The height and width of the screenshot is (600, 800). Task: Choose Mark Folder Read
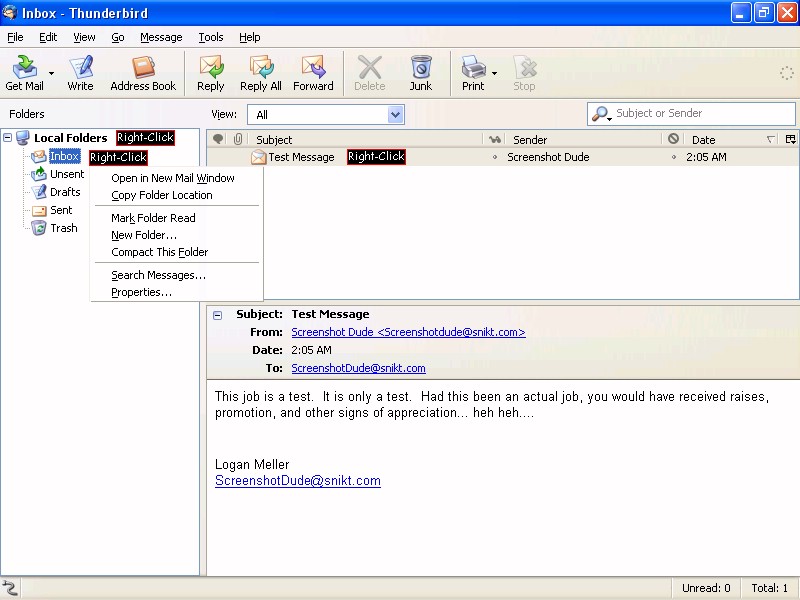tap(177, 218)
